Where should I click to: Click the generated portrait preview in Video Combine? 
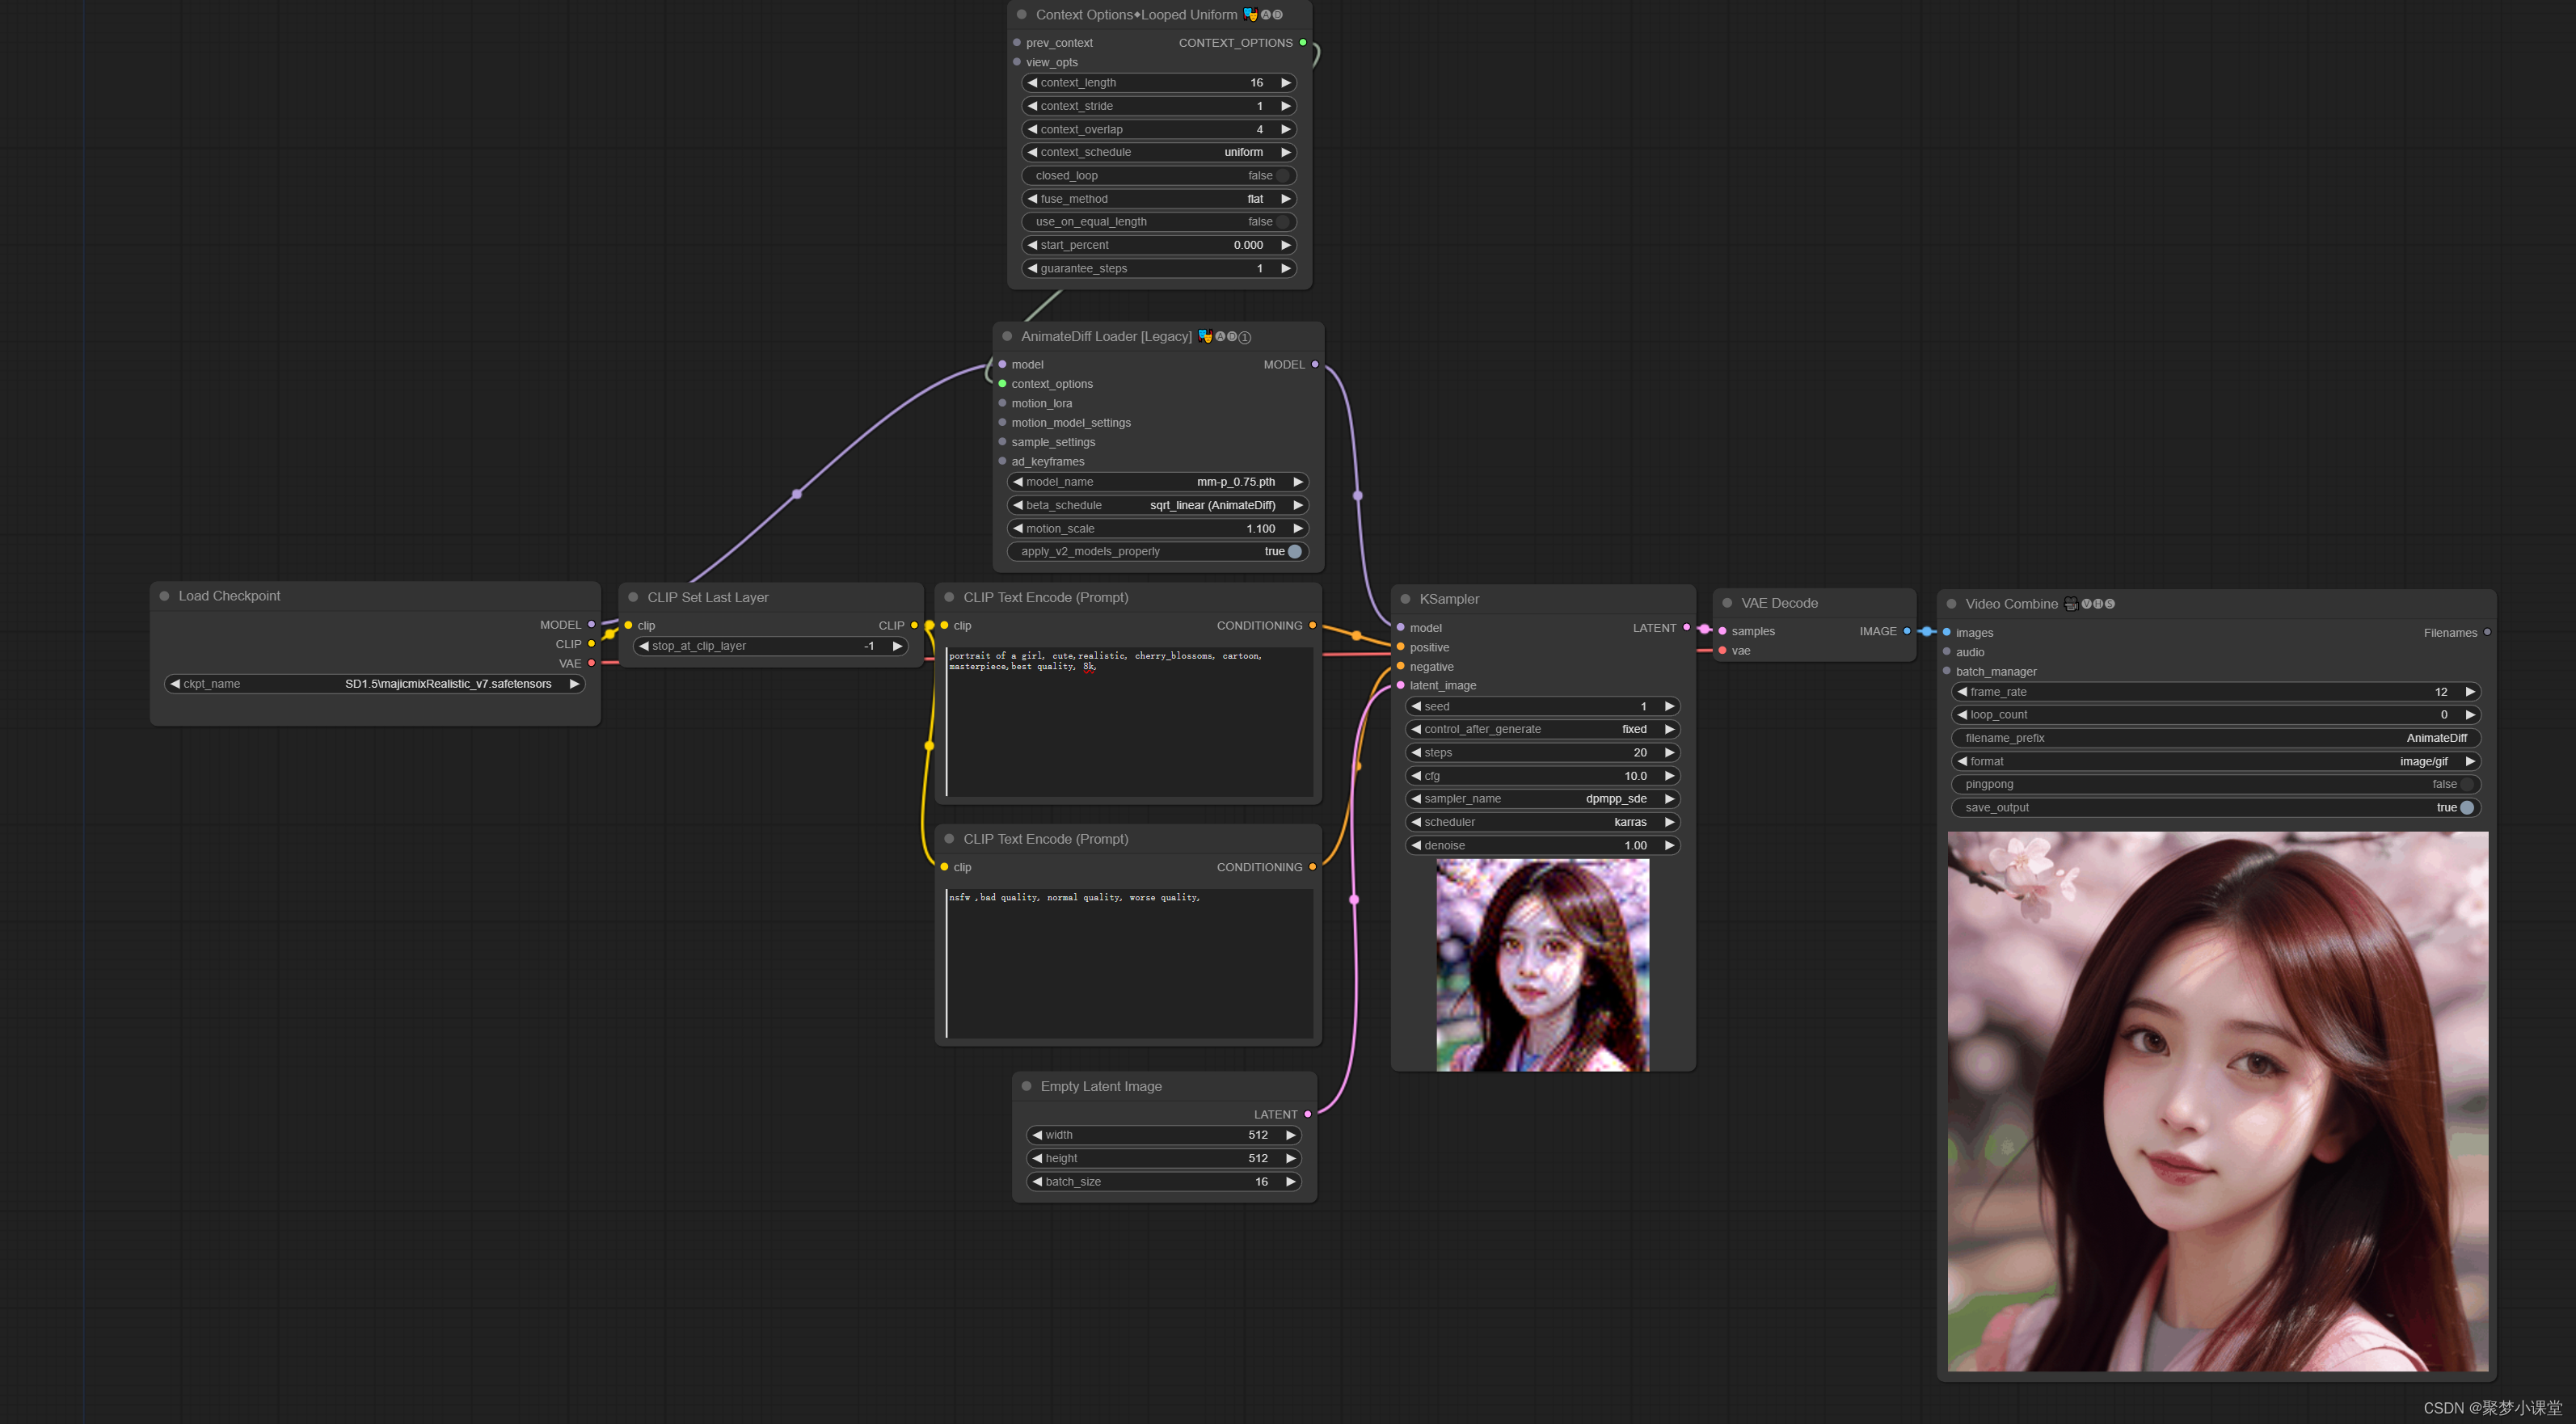click(2217, 1101)
